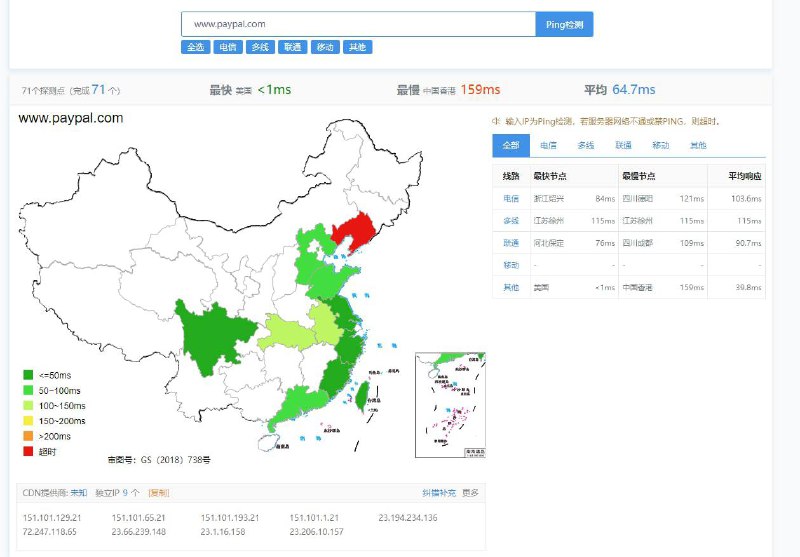Click the www.paypal.com title above the map
The image size is (800, 557).
(71, 118)
